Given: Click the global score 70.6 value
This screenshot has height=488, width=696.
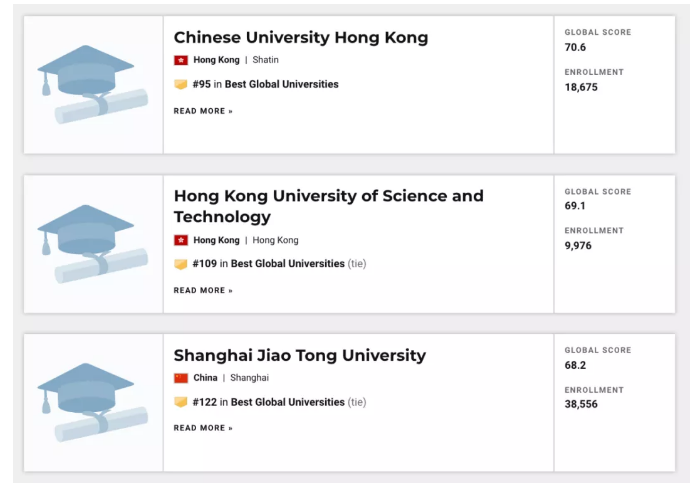Looking at the screenshot, I should pos(575,47).
